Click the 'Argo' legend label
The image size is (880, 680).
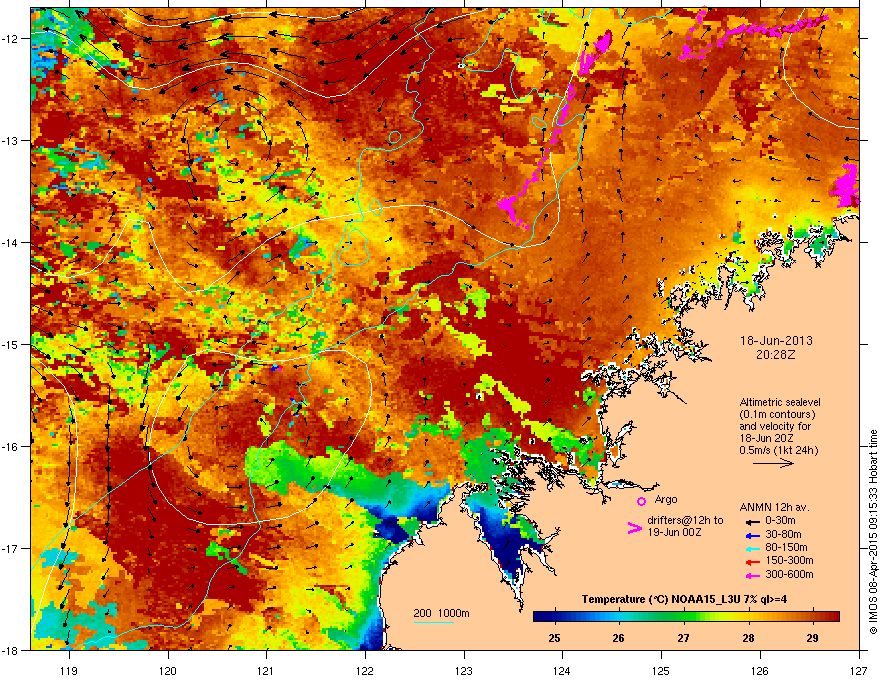tap(666, 499)
